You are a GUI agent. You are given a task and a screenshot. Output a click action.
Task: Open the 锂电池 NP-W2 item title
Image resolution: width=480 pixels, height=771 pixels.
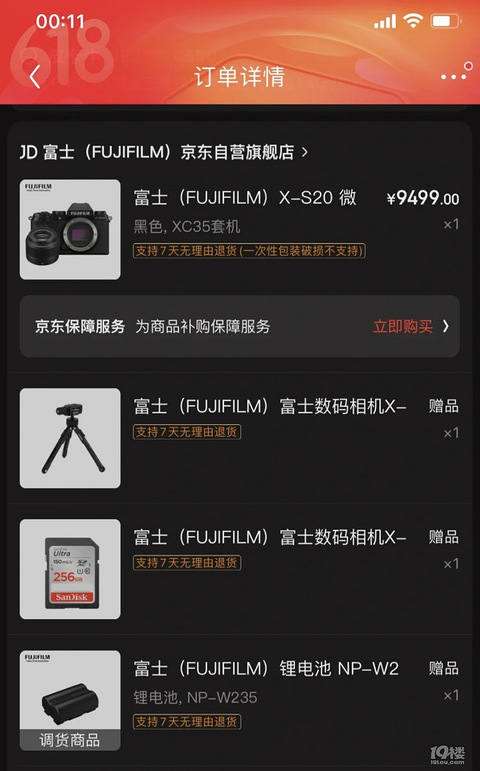coord(266,669)
